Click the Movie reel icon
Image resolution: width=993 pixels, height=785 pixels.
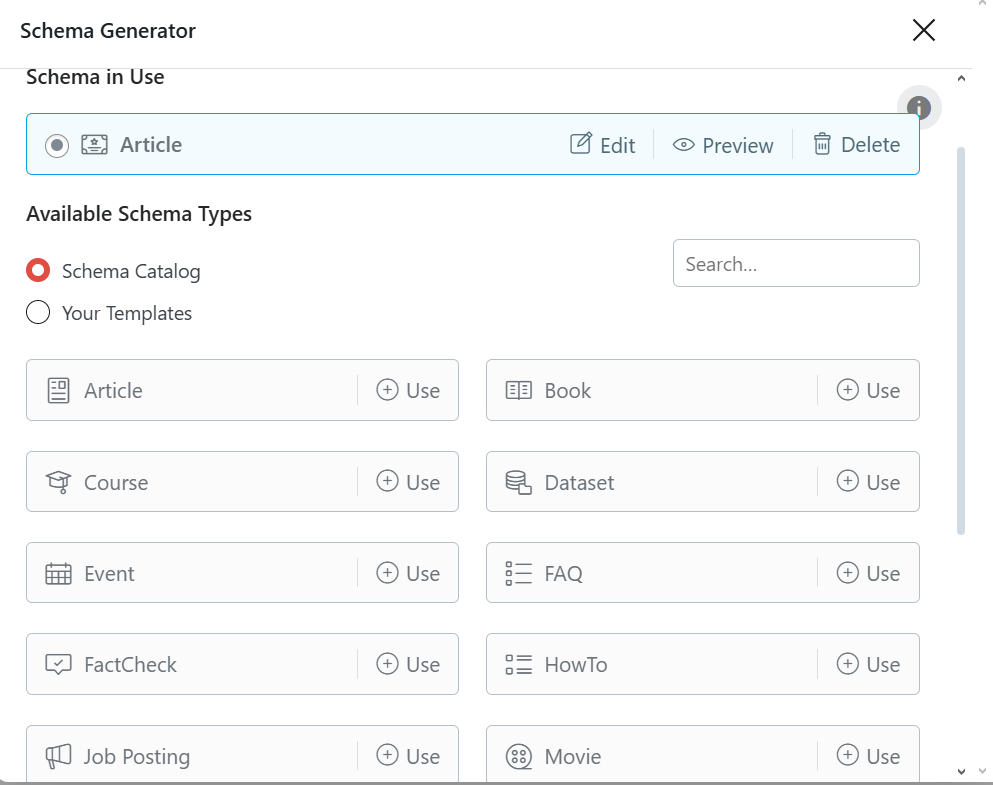click(519, 757)
